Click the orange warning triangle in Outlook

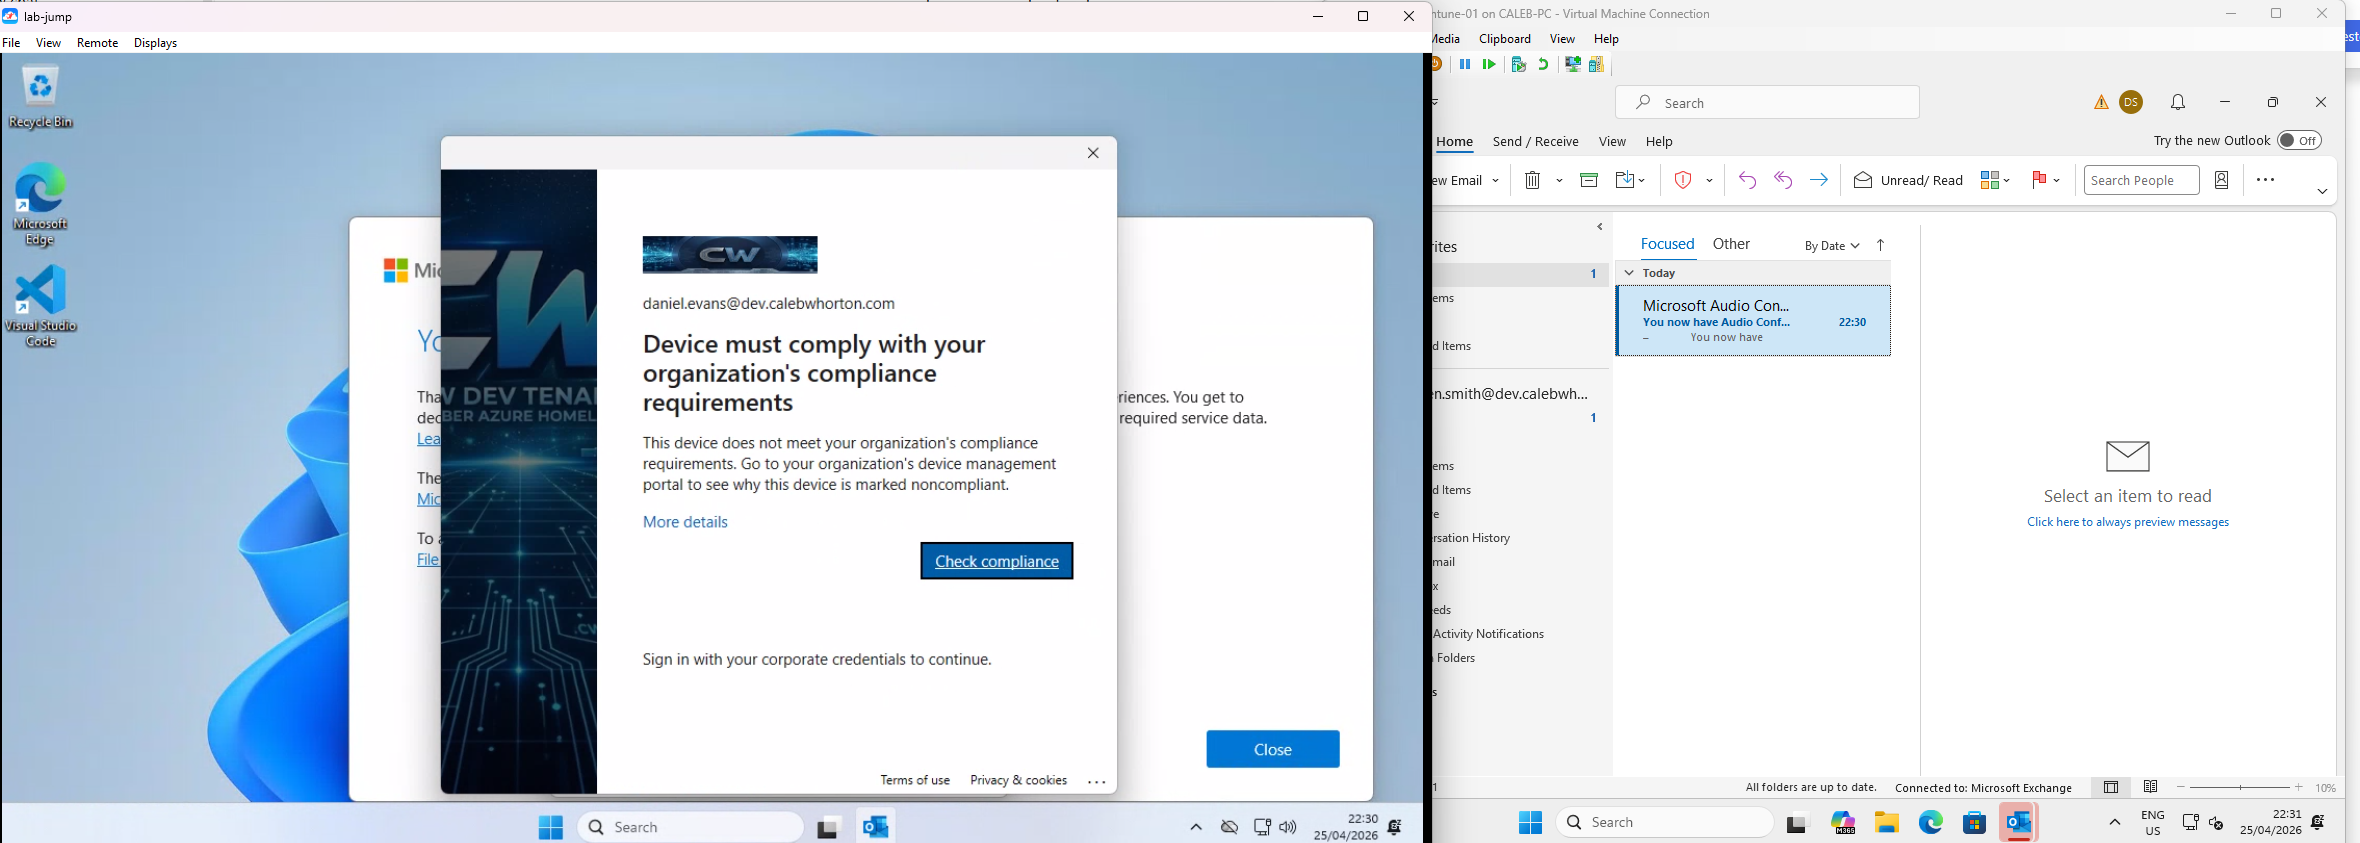tap(2101, 102)
